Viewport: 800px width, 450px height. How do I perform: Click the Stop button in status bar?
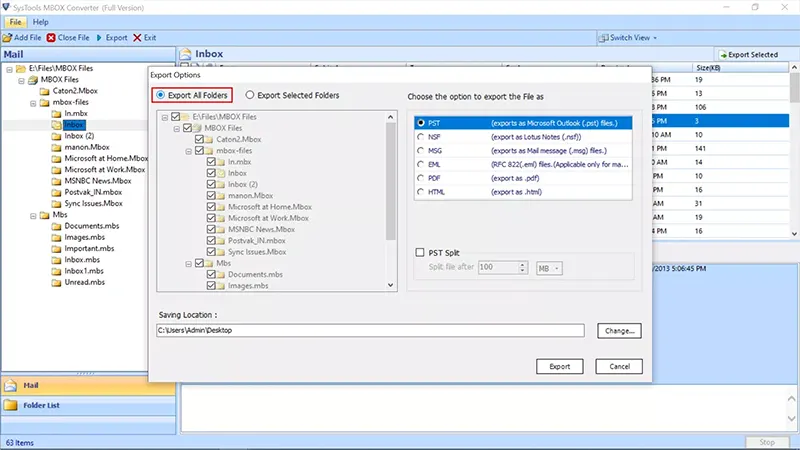click(x=767, y=442)
